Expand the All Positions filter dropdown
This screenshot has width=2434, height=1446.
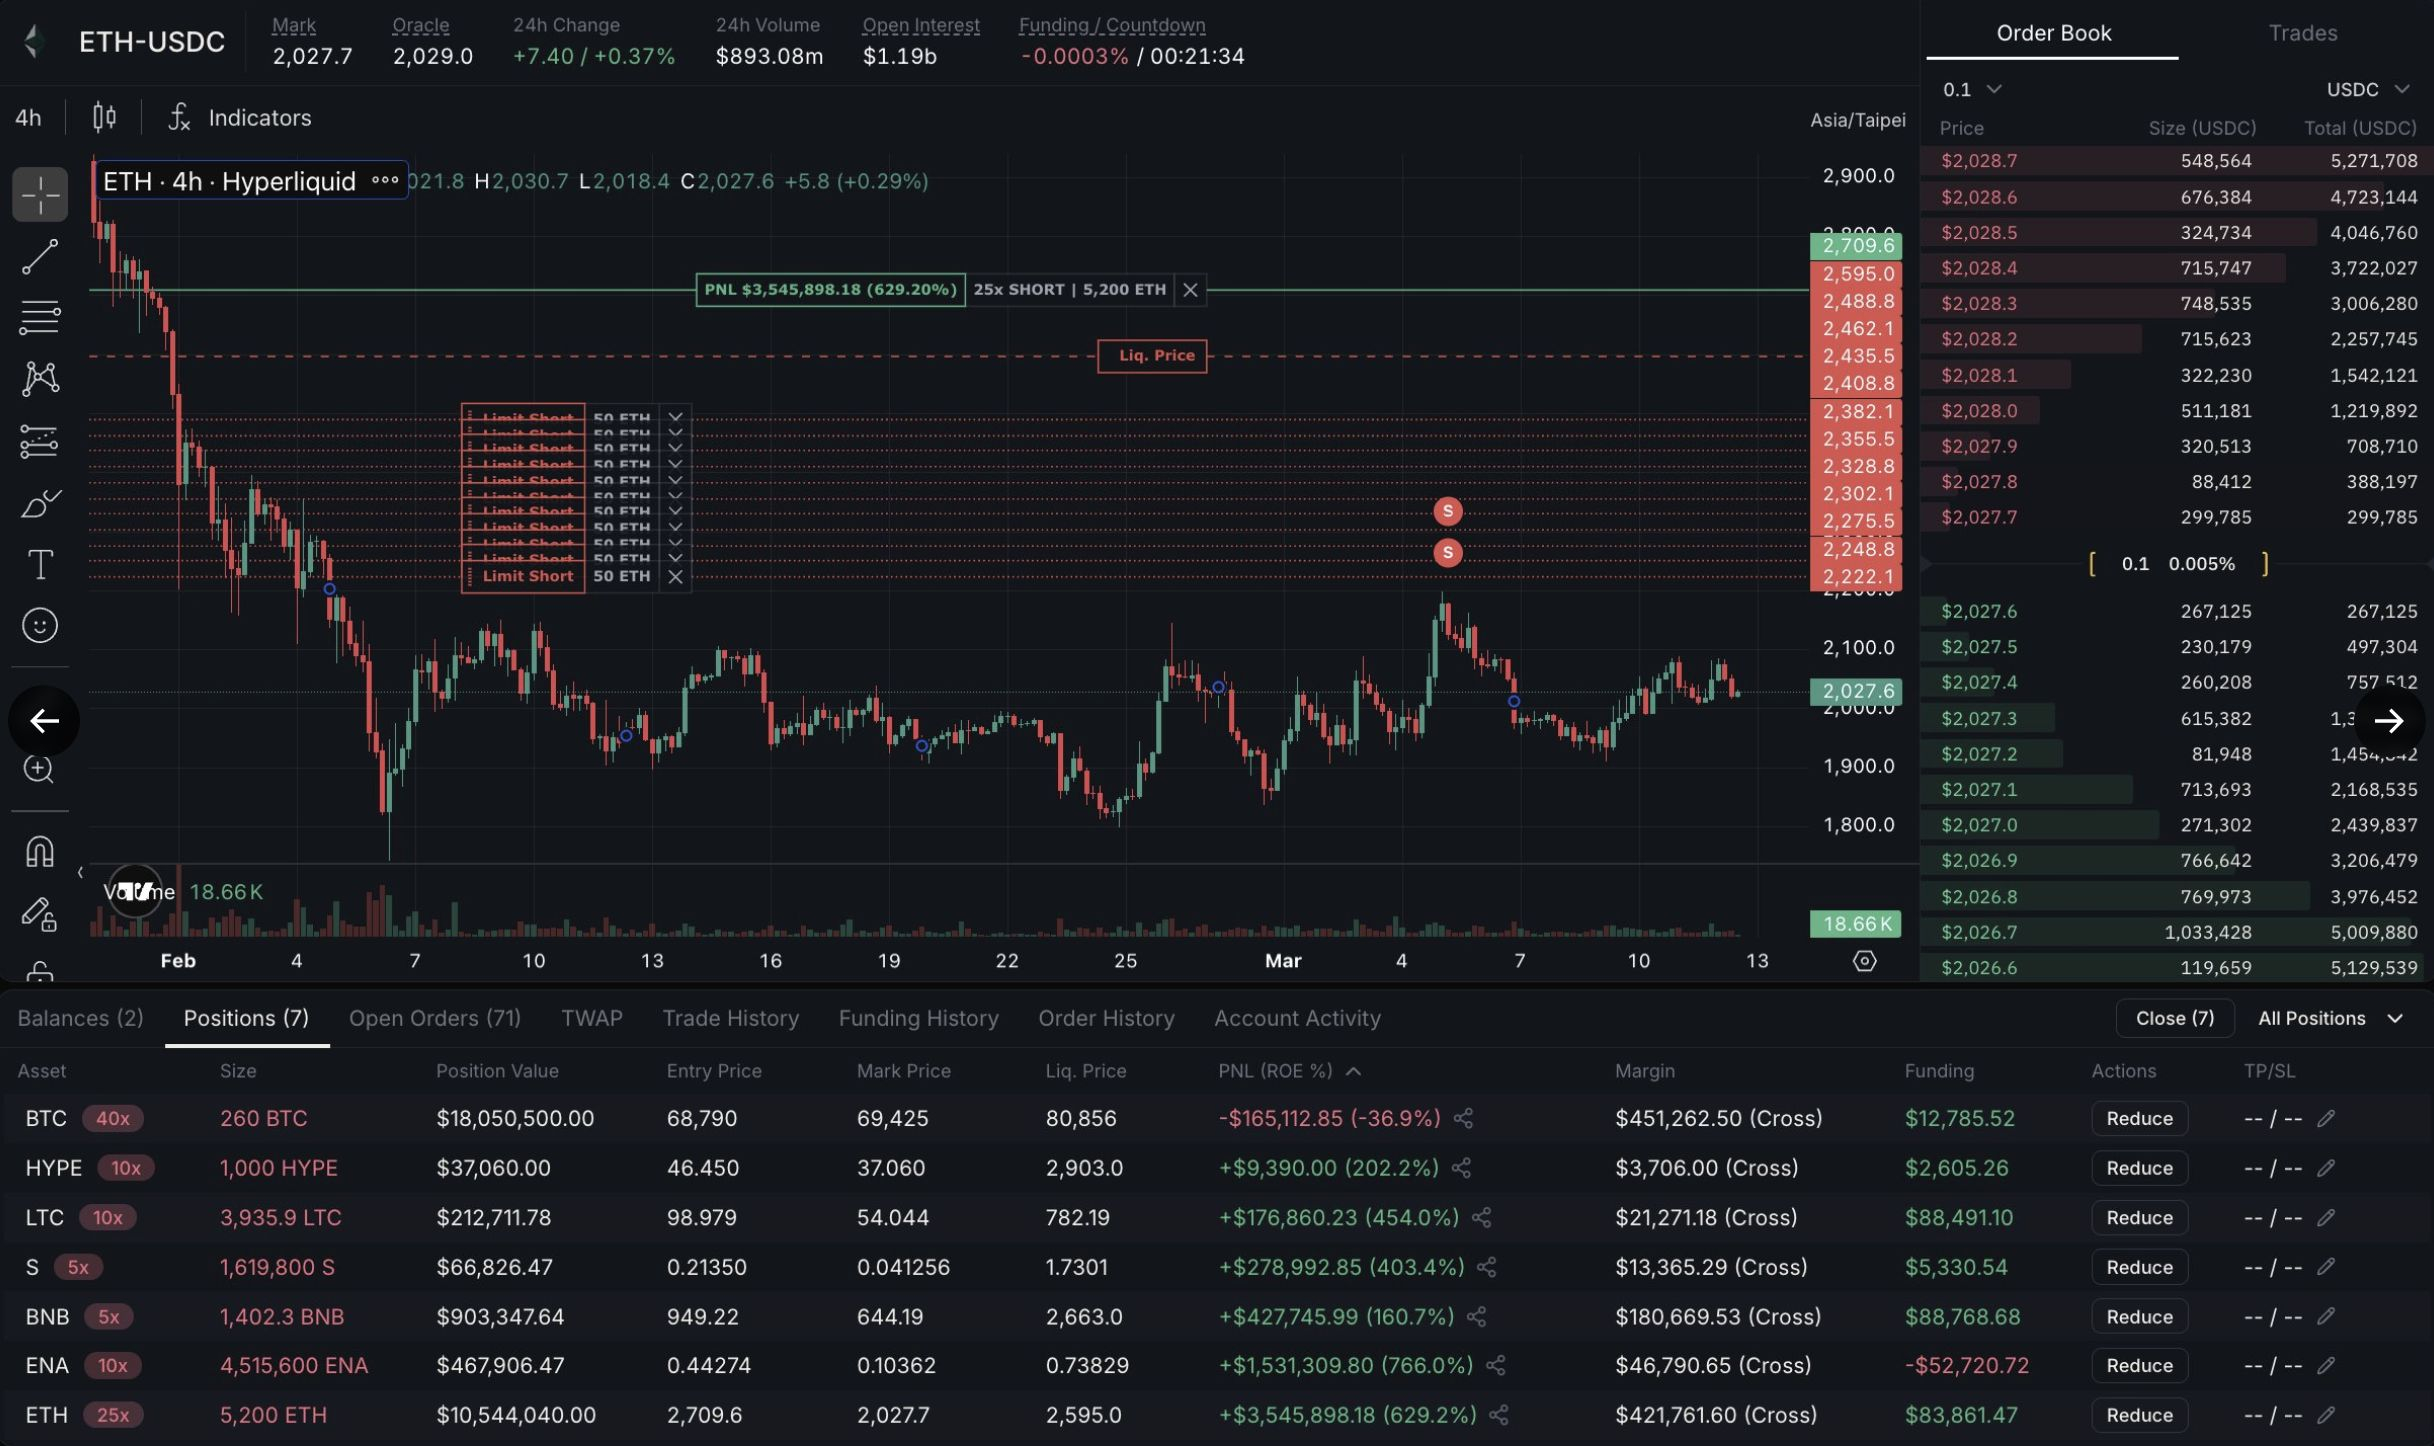coord(2330,1018)
